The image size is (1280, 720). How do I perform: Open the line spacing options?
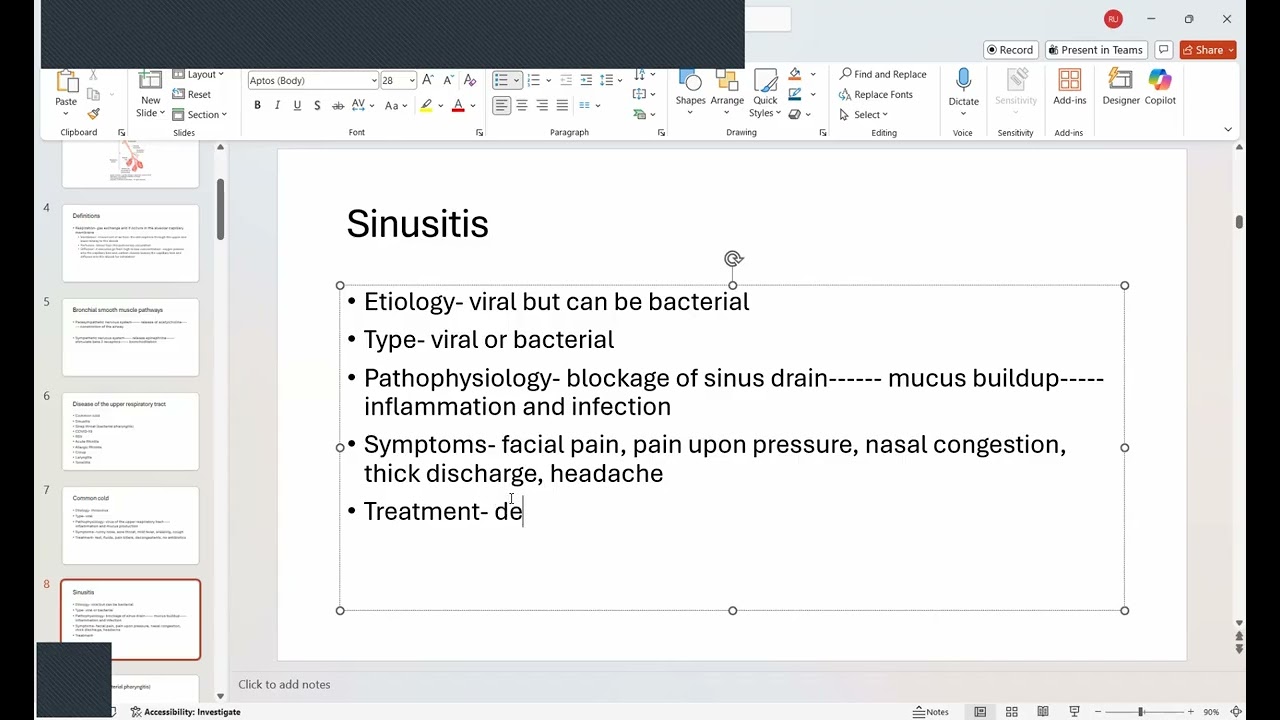click(606, 80)
